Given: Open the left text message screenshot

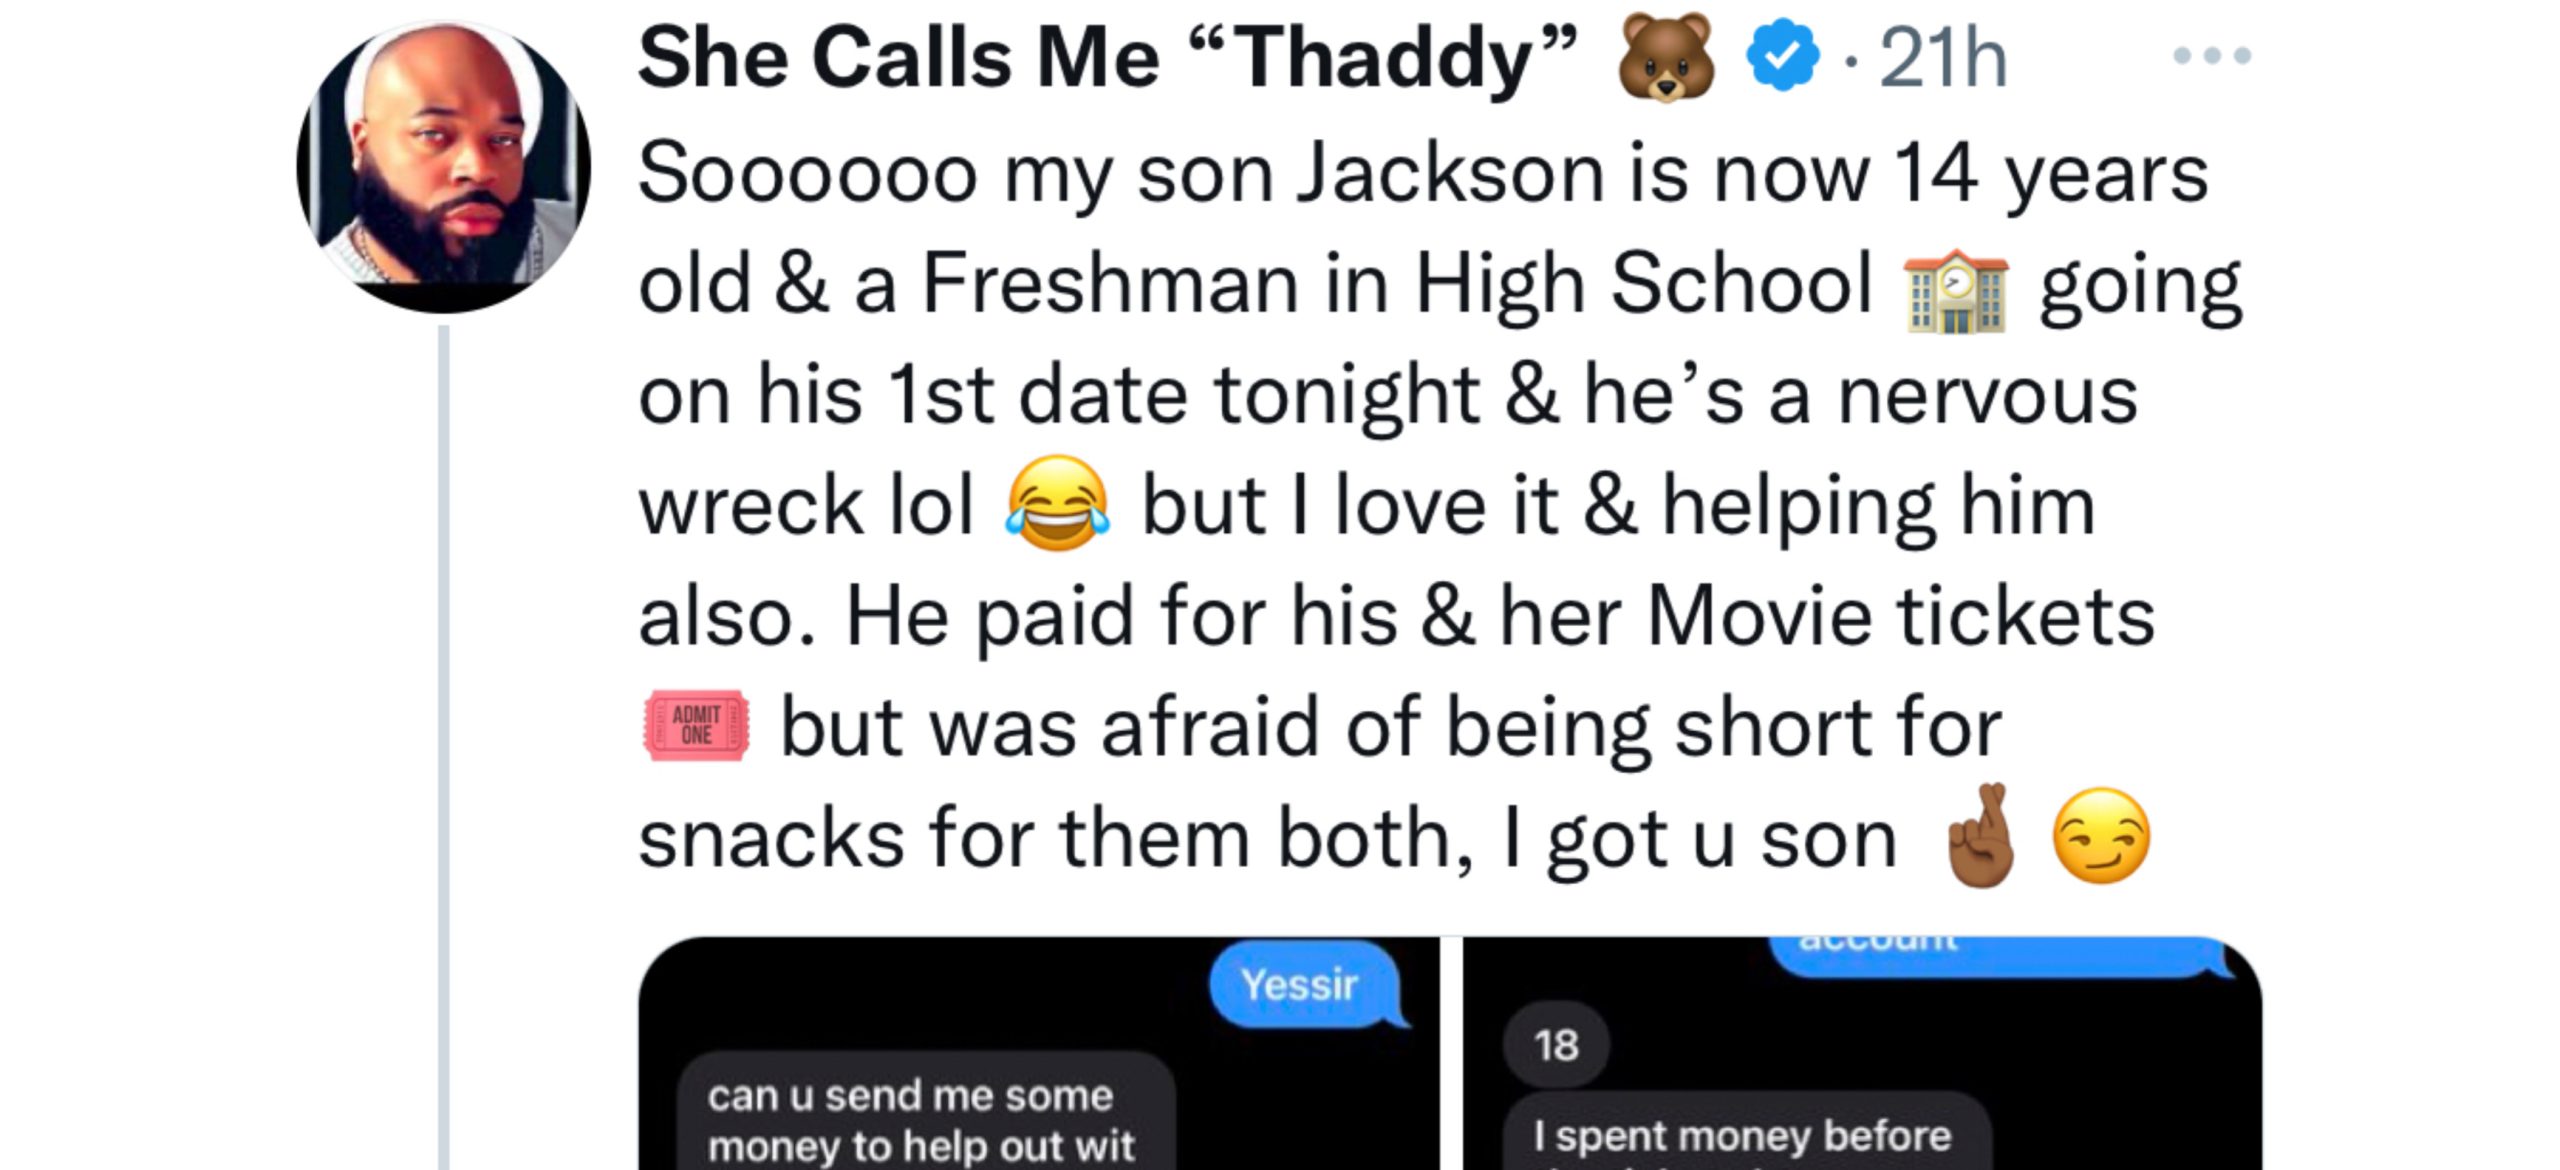Looking at the screenshot, I should (1039, 1053).
